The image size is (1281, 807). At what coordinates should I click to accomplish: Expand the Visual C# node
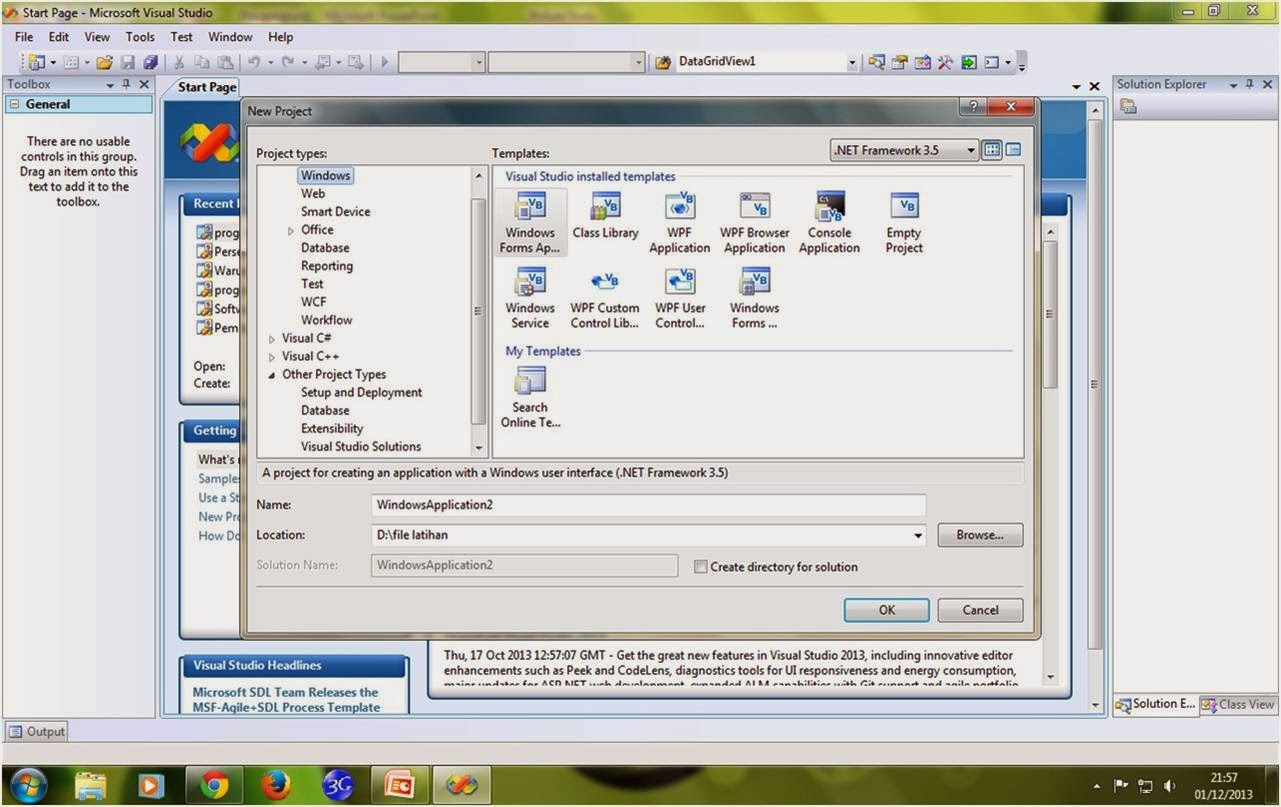tap(271, 339)
